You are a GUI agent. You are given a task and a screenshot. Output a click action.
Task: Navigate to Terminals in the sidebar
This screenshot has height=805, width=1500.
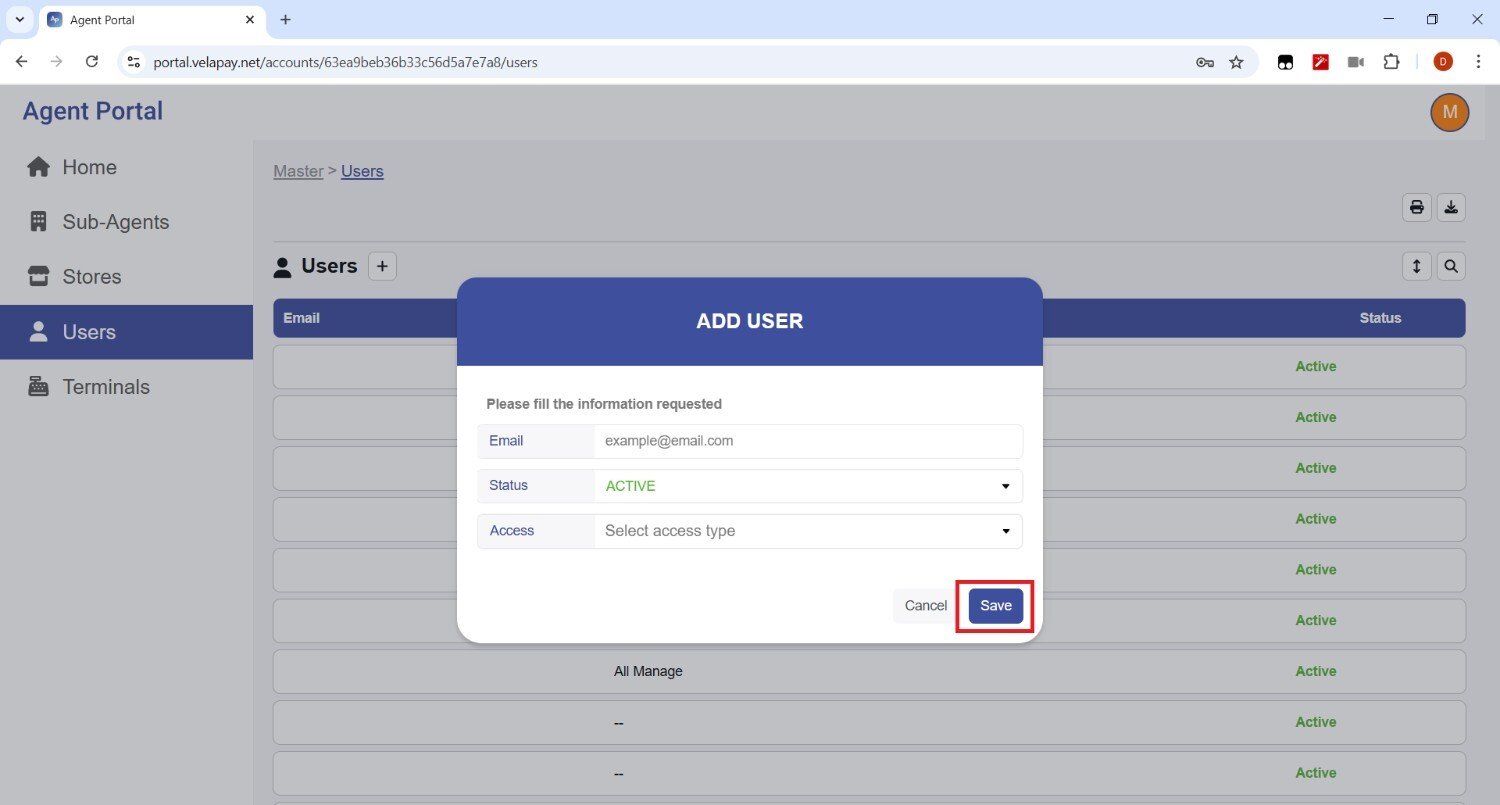click(105, 387)
